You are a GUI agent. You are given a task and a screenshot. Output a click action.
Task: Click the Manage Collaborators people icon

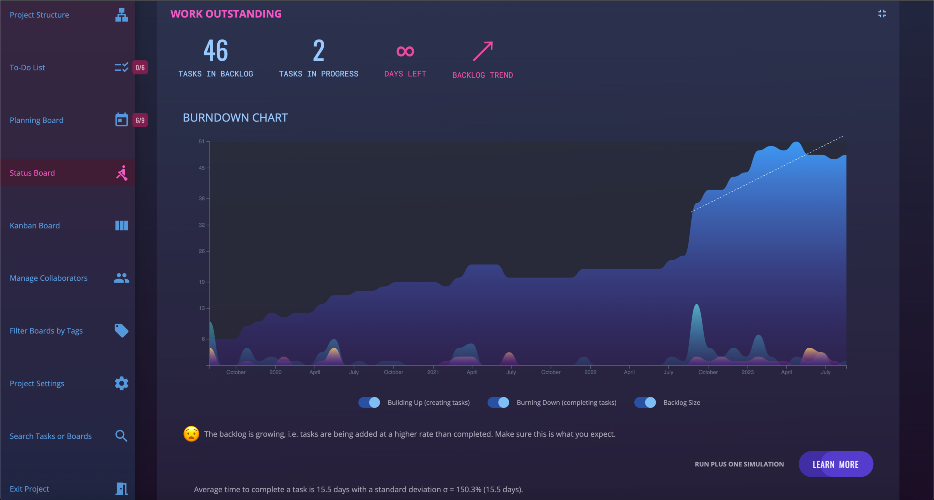[122, 278]
